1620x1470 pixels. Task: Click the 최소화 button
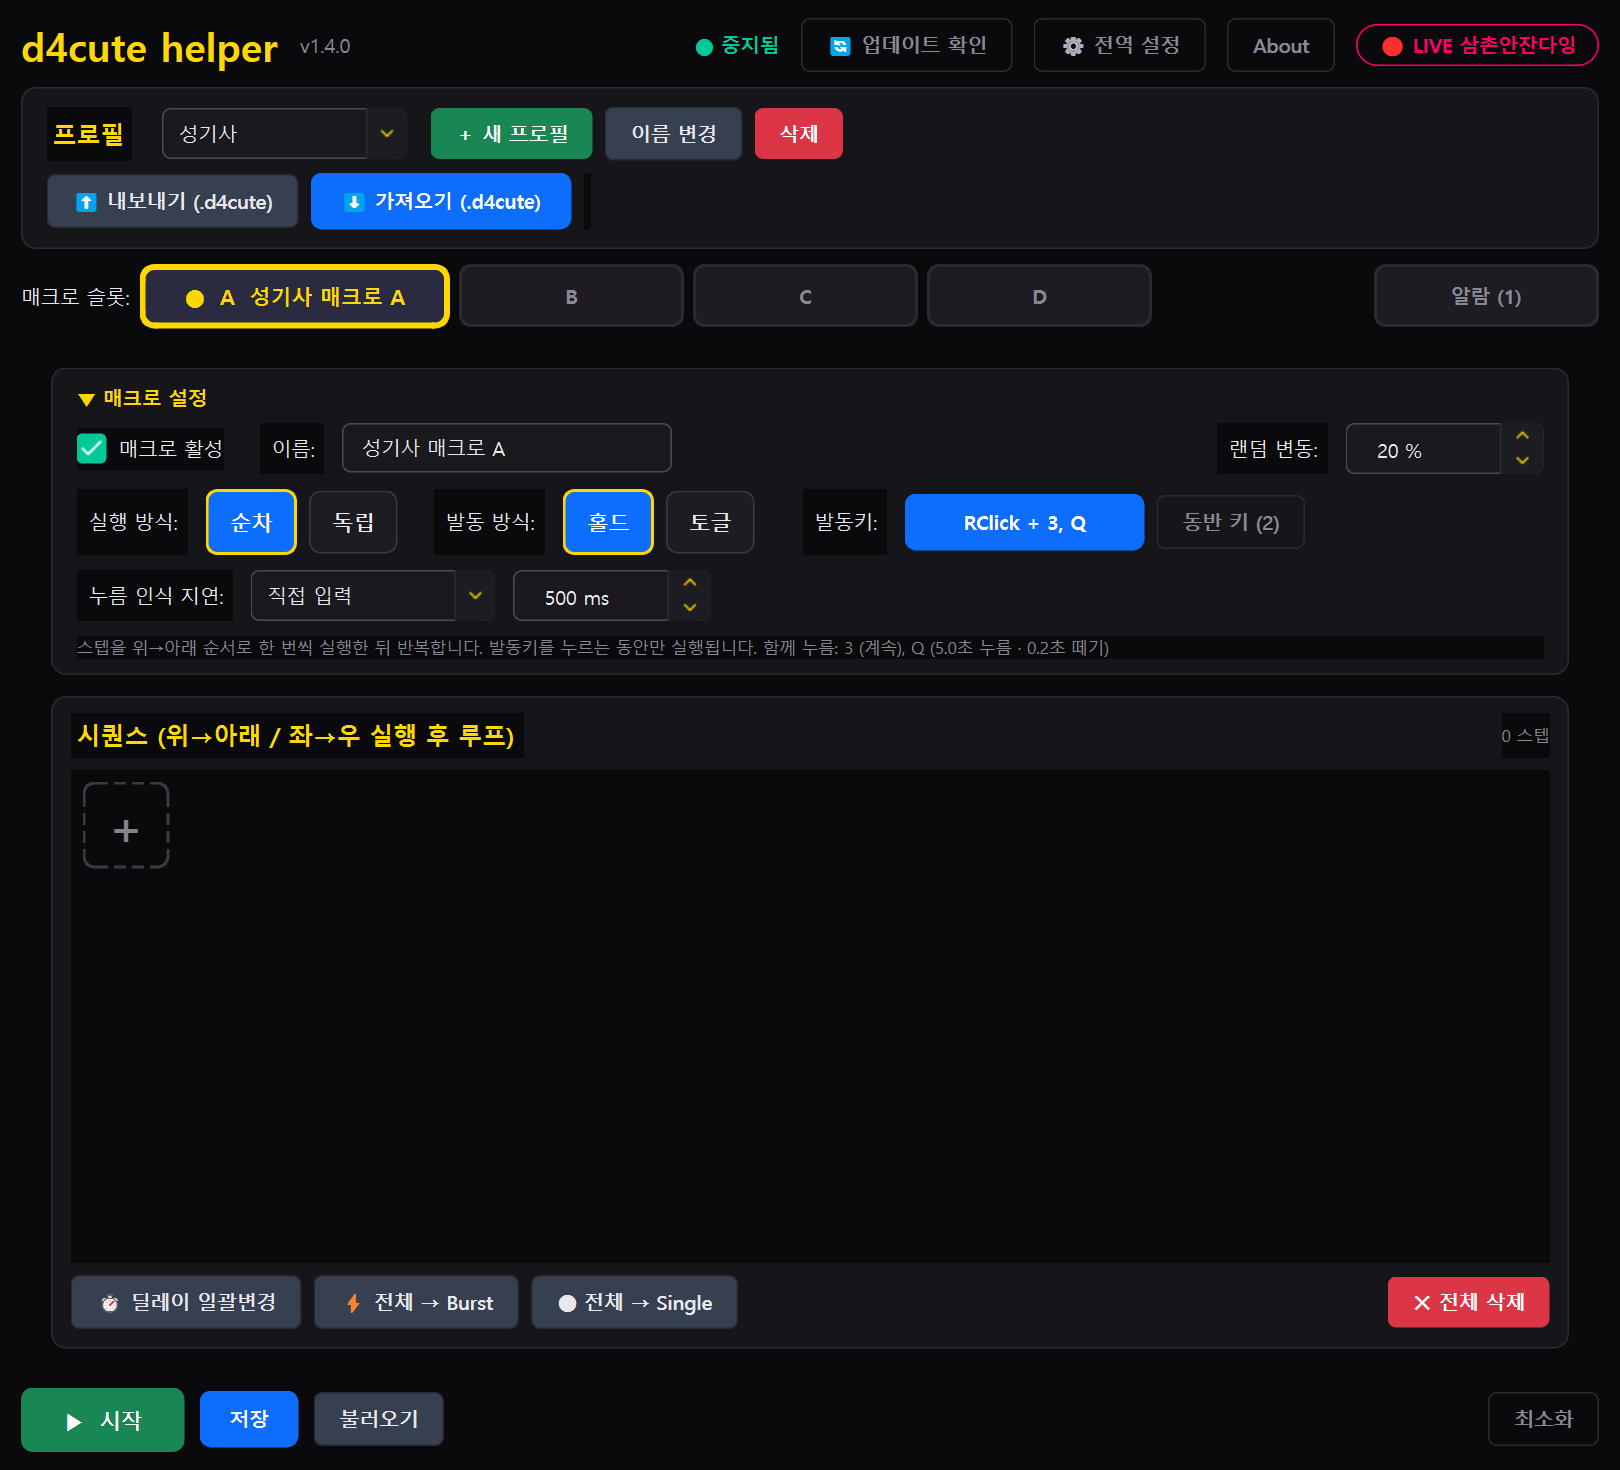tap(1543, 1419)
